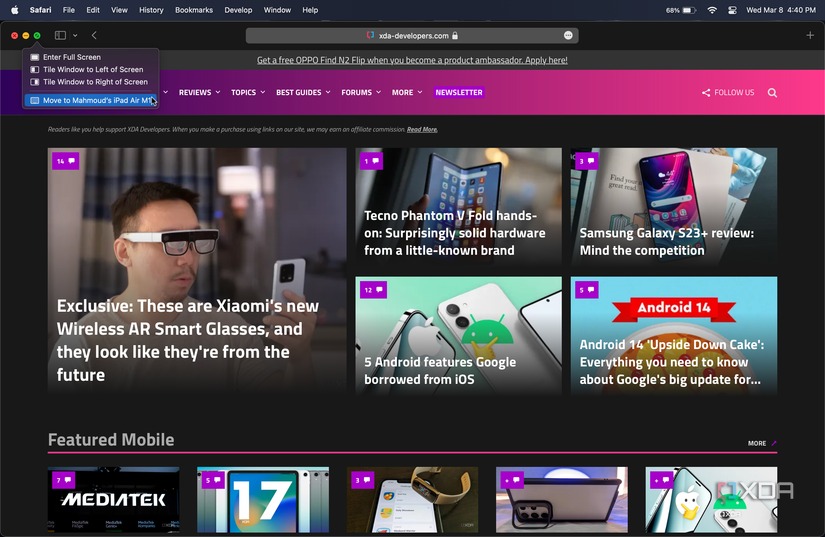The image size is (825, 537).
Task: Select Tile Window to Right of Screen
Action: point(90,82)
